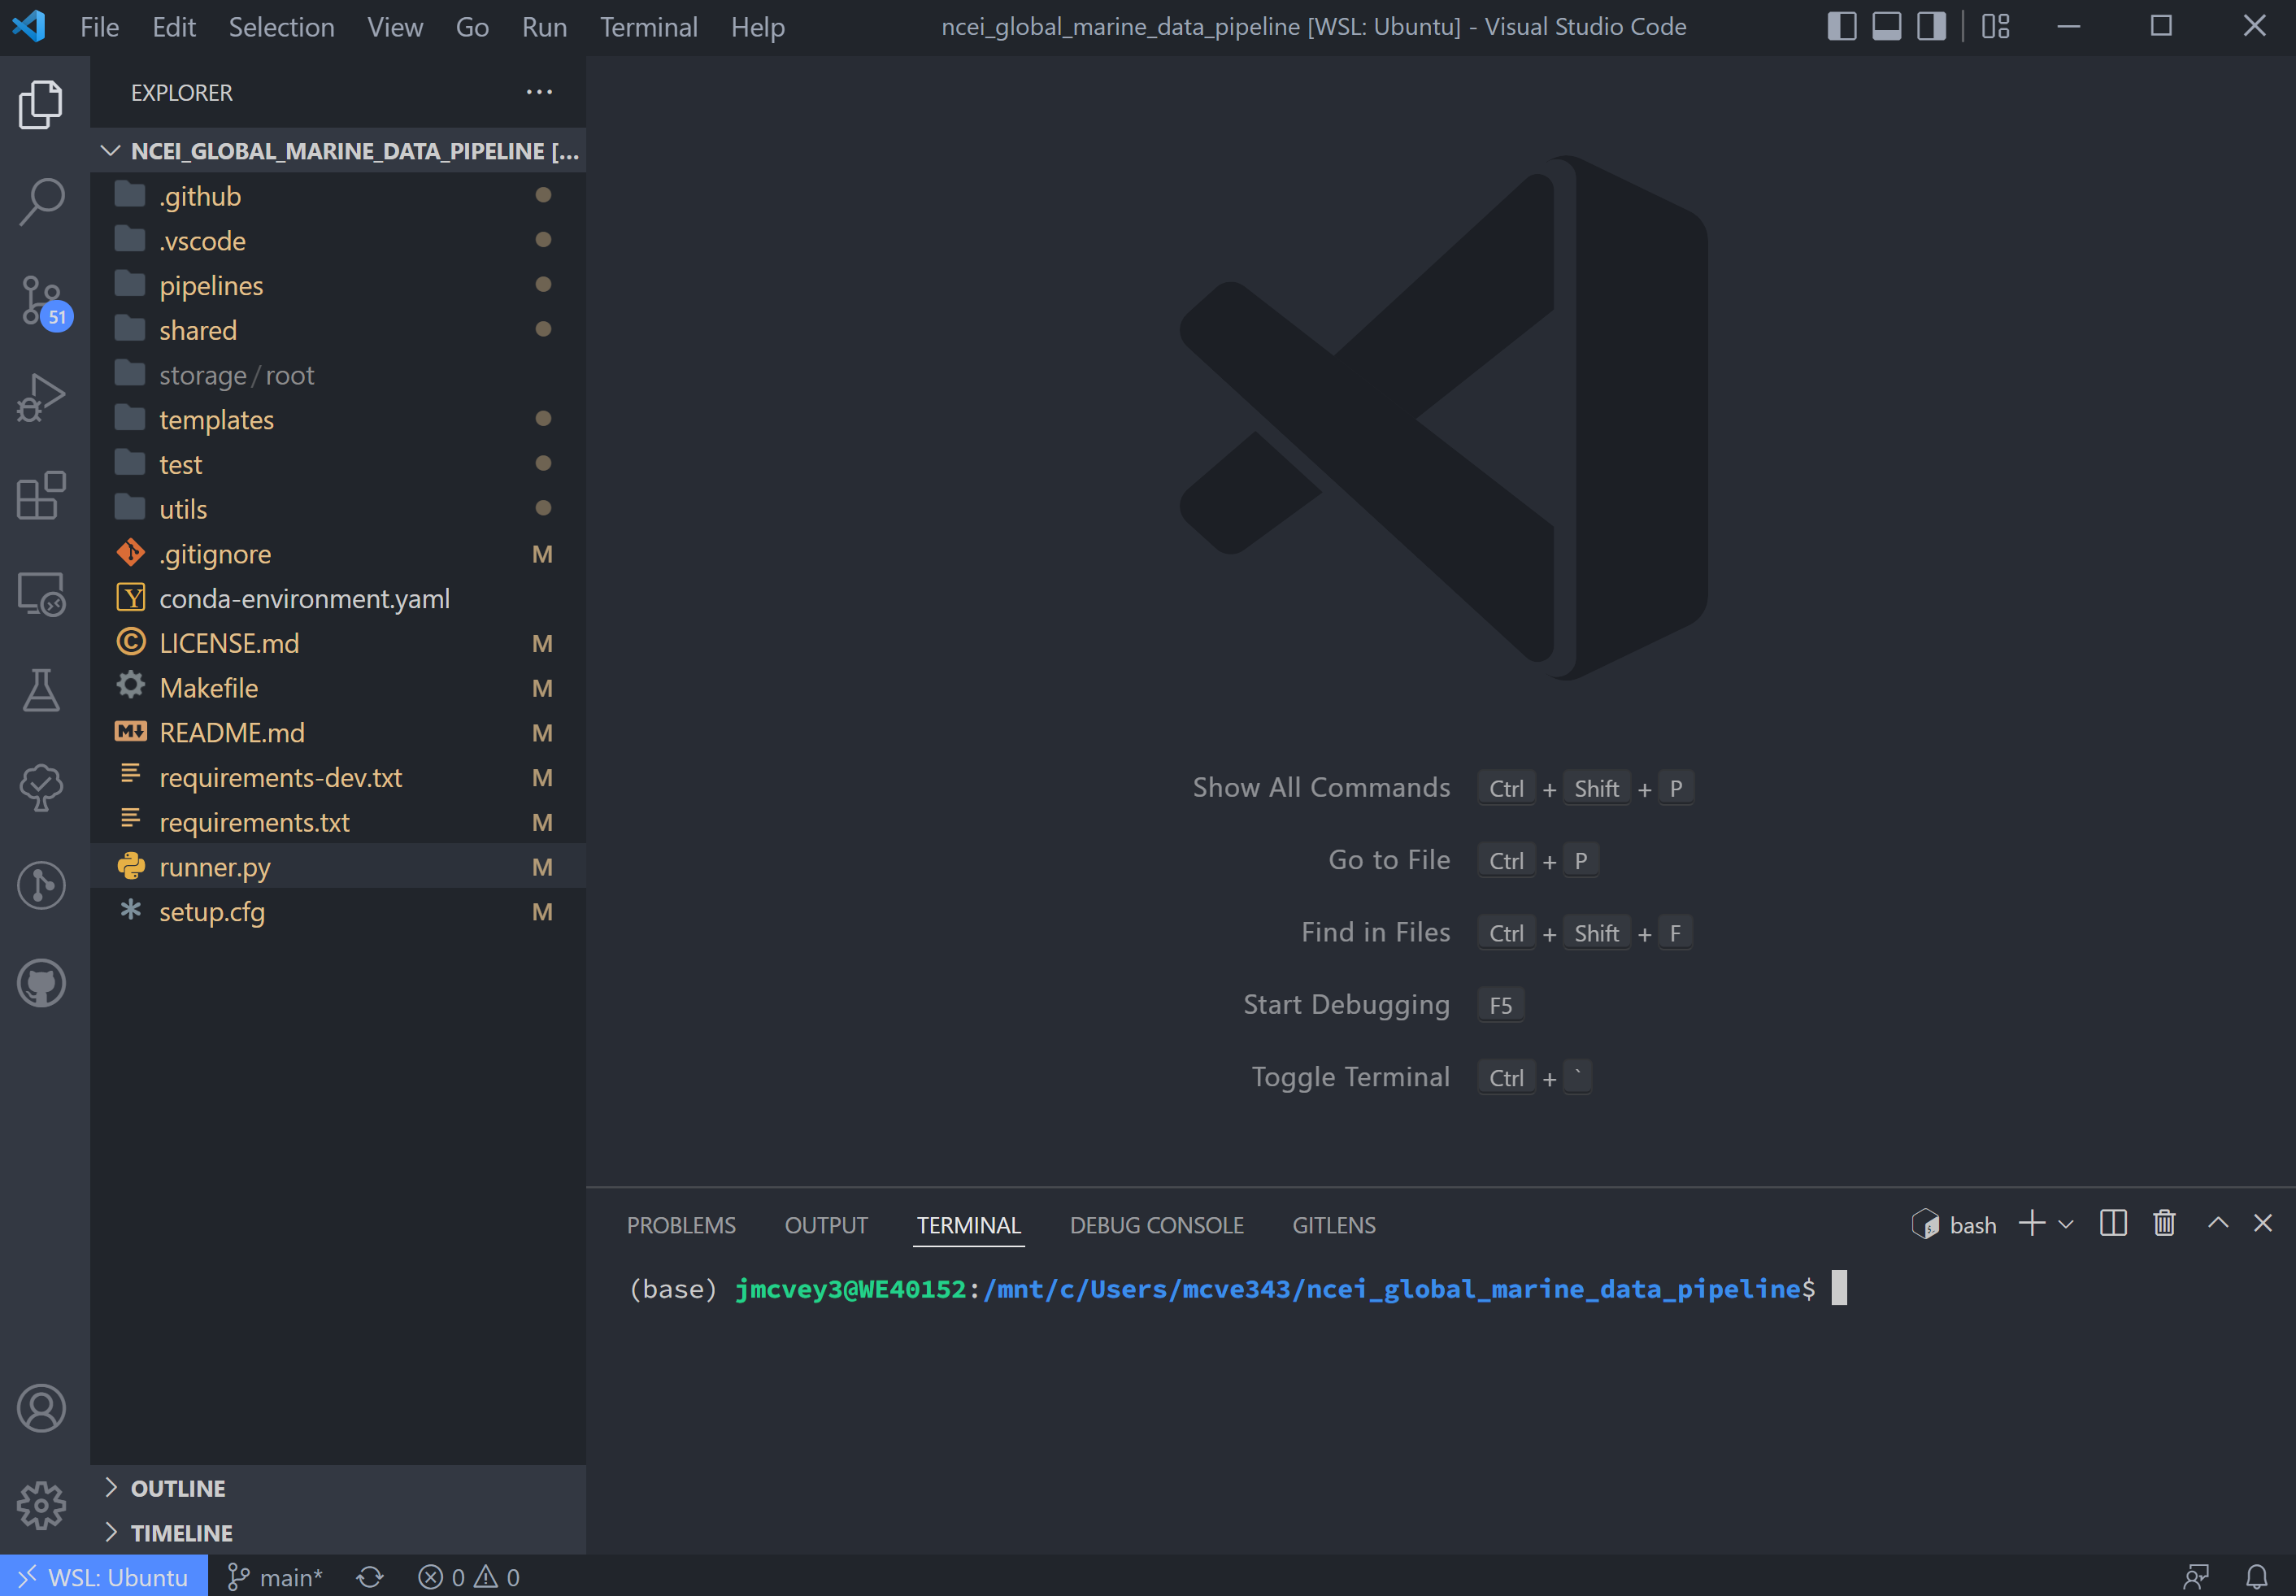Image resolution: width=2296 pixels, height=1596 pixels.
Task: Toggle primary side bar layout icon
Action: (x=1841, y=27)
